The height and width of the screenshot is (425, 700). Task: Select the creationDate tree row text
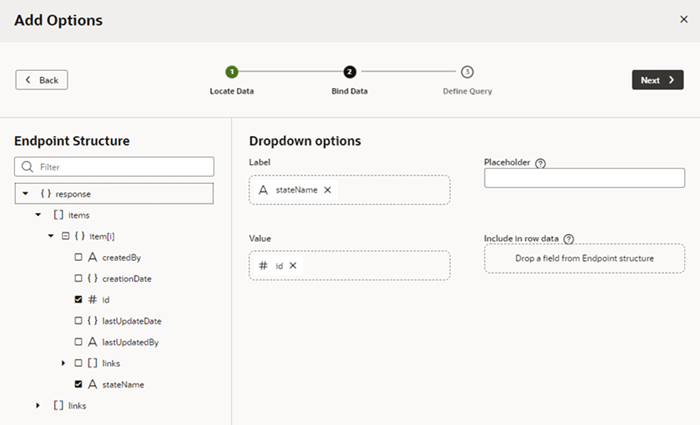click(127, 279)
